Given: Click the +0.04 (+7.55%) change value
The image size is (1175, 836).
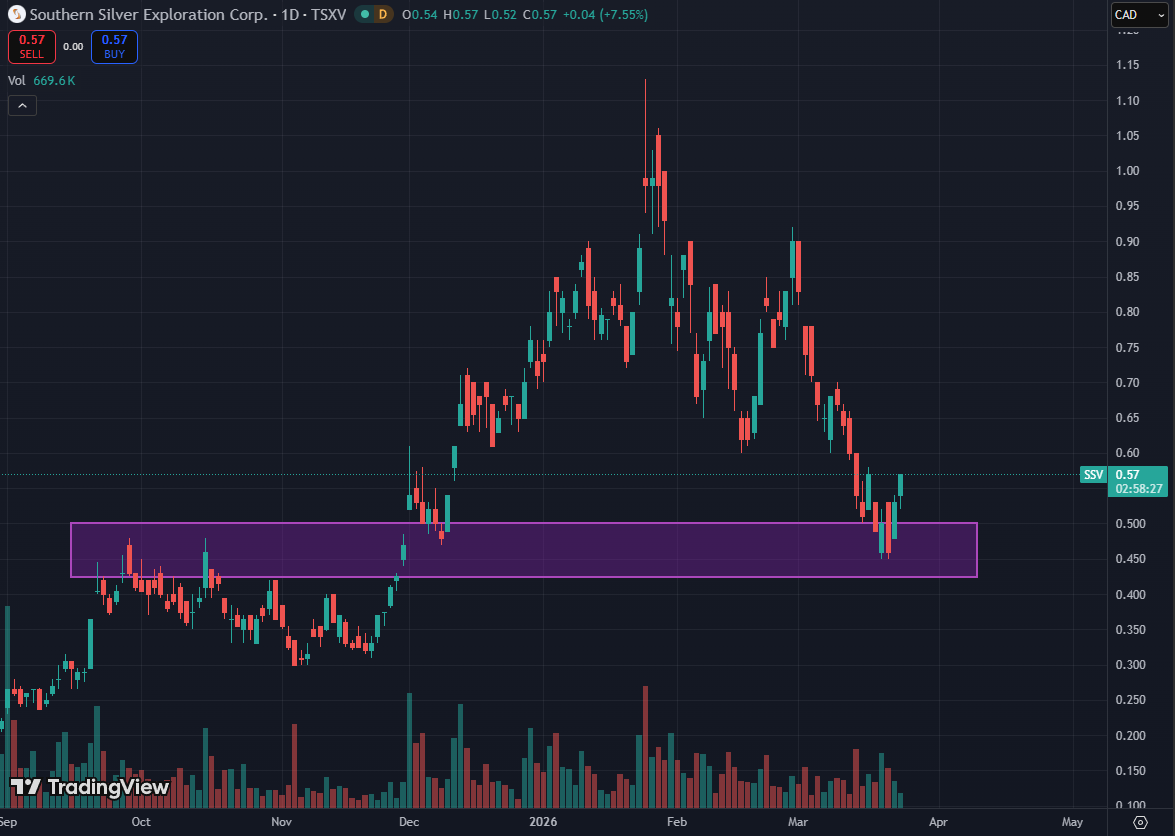Looking at the screenshot, I should [604, 14].
